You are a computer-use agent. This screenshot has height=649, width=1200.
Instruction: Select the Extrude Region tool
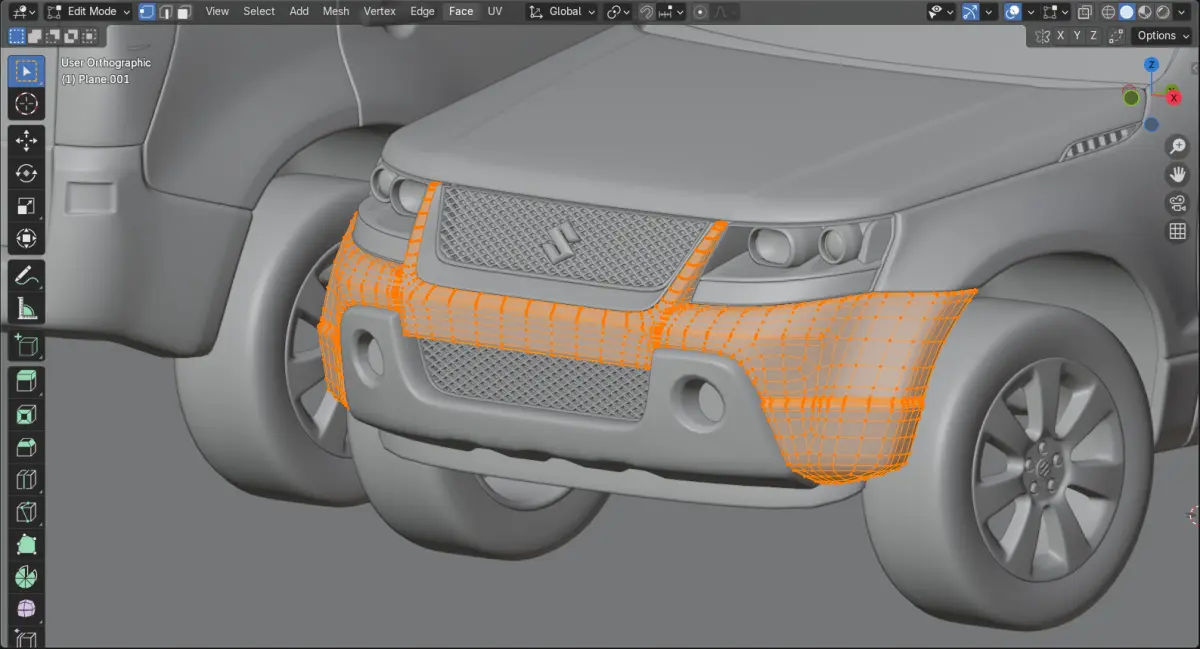tap(27, 382)
